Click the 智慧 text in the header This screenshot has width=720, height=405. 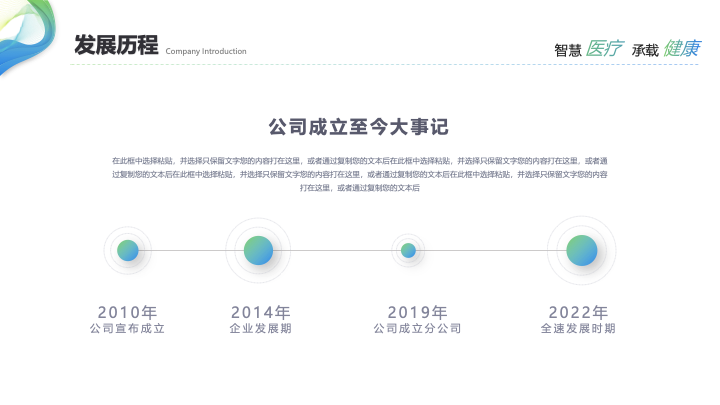[x=568, y=50]
